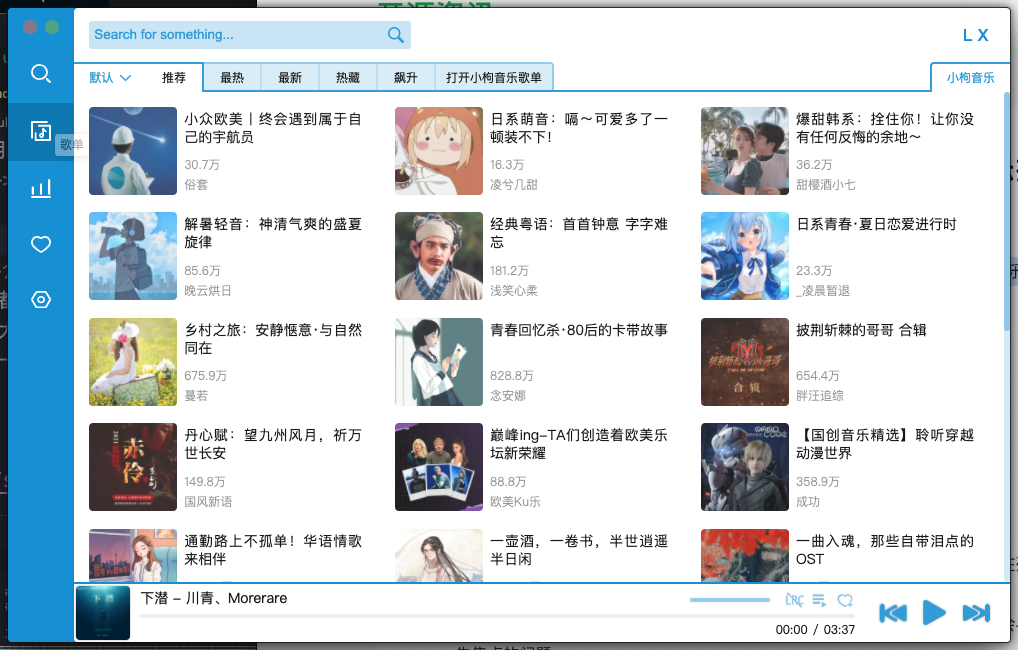Skip to next track

pyautogui.click(x=976, y=613)
